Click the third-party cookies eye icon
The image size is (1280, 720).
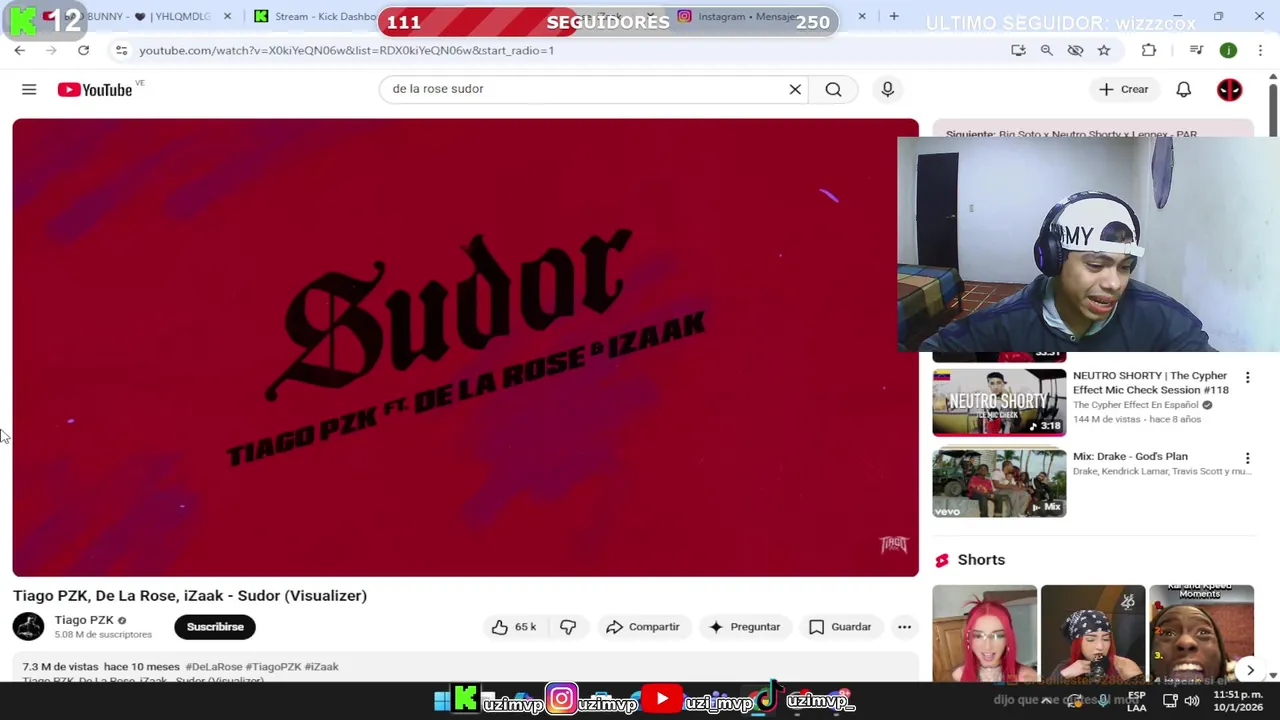click(1075, 50)
